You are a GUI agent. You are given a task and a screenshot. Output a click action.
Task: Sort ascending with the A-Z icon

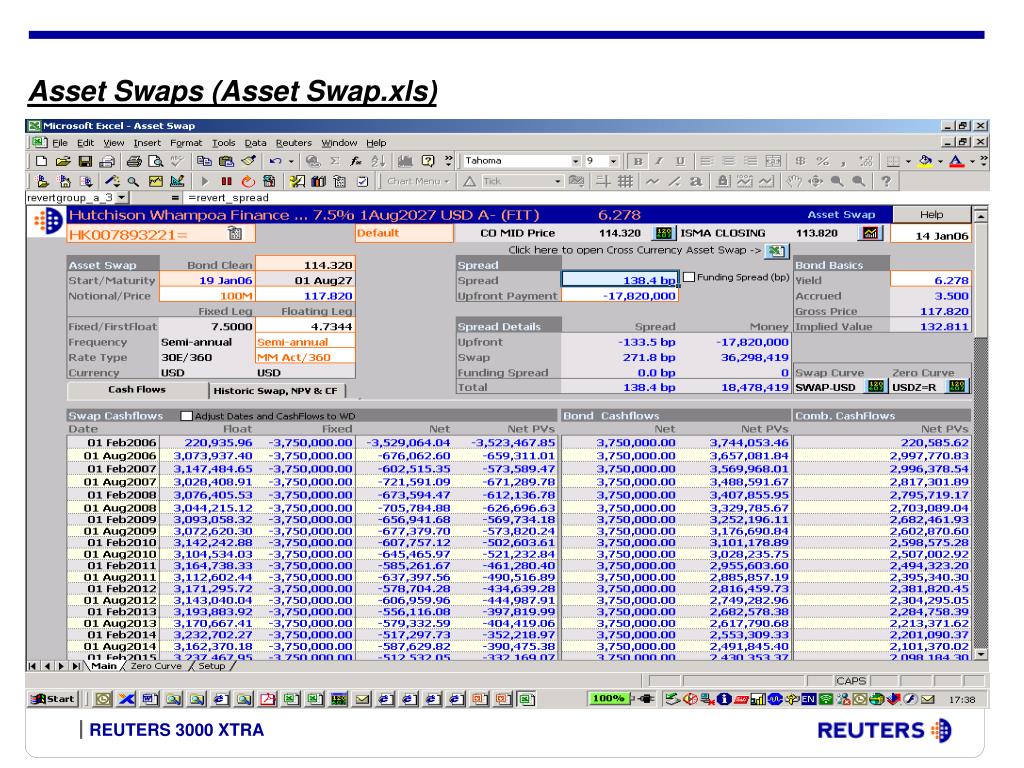[x=378, y=161]
